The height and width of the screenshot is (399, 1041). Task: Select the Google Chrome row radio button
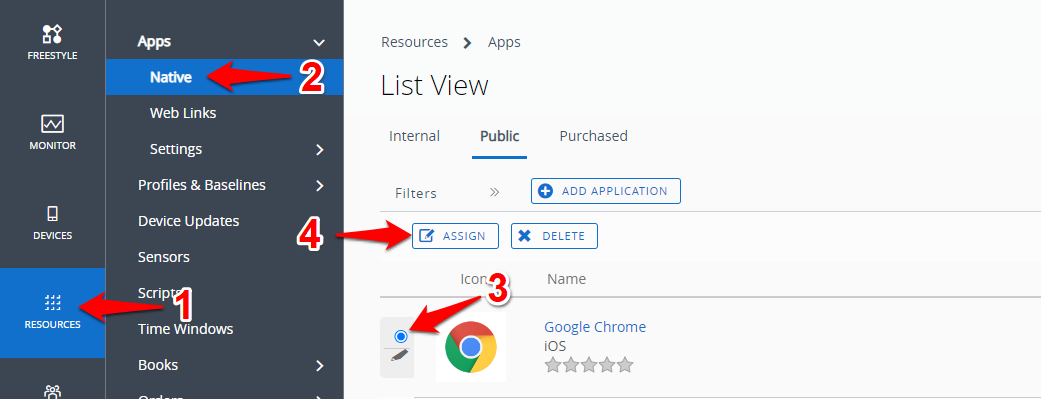point(400,337)
